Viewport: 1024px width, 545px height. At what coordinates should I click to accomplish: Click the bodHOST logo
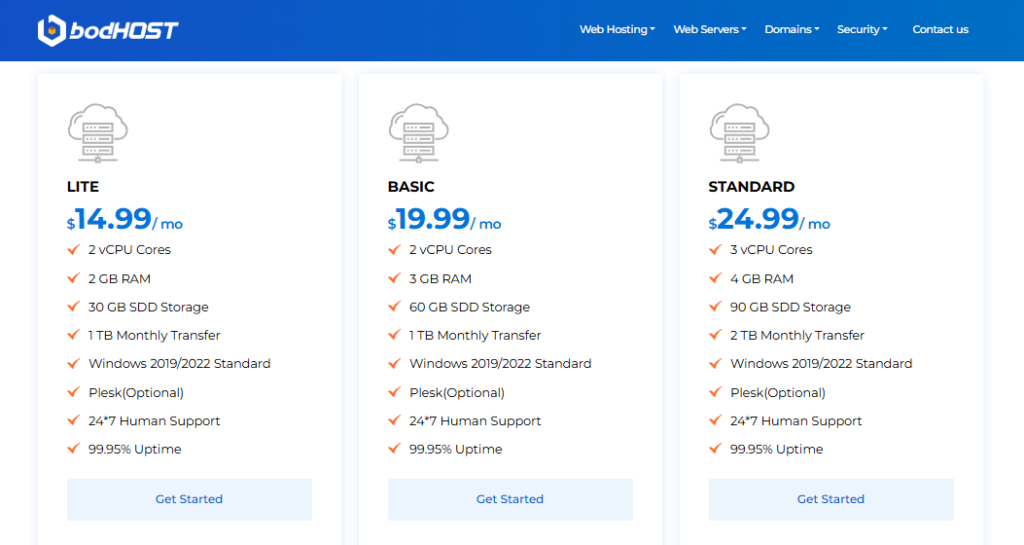(x=108, y=30)
